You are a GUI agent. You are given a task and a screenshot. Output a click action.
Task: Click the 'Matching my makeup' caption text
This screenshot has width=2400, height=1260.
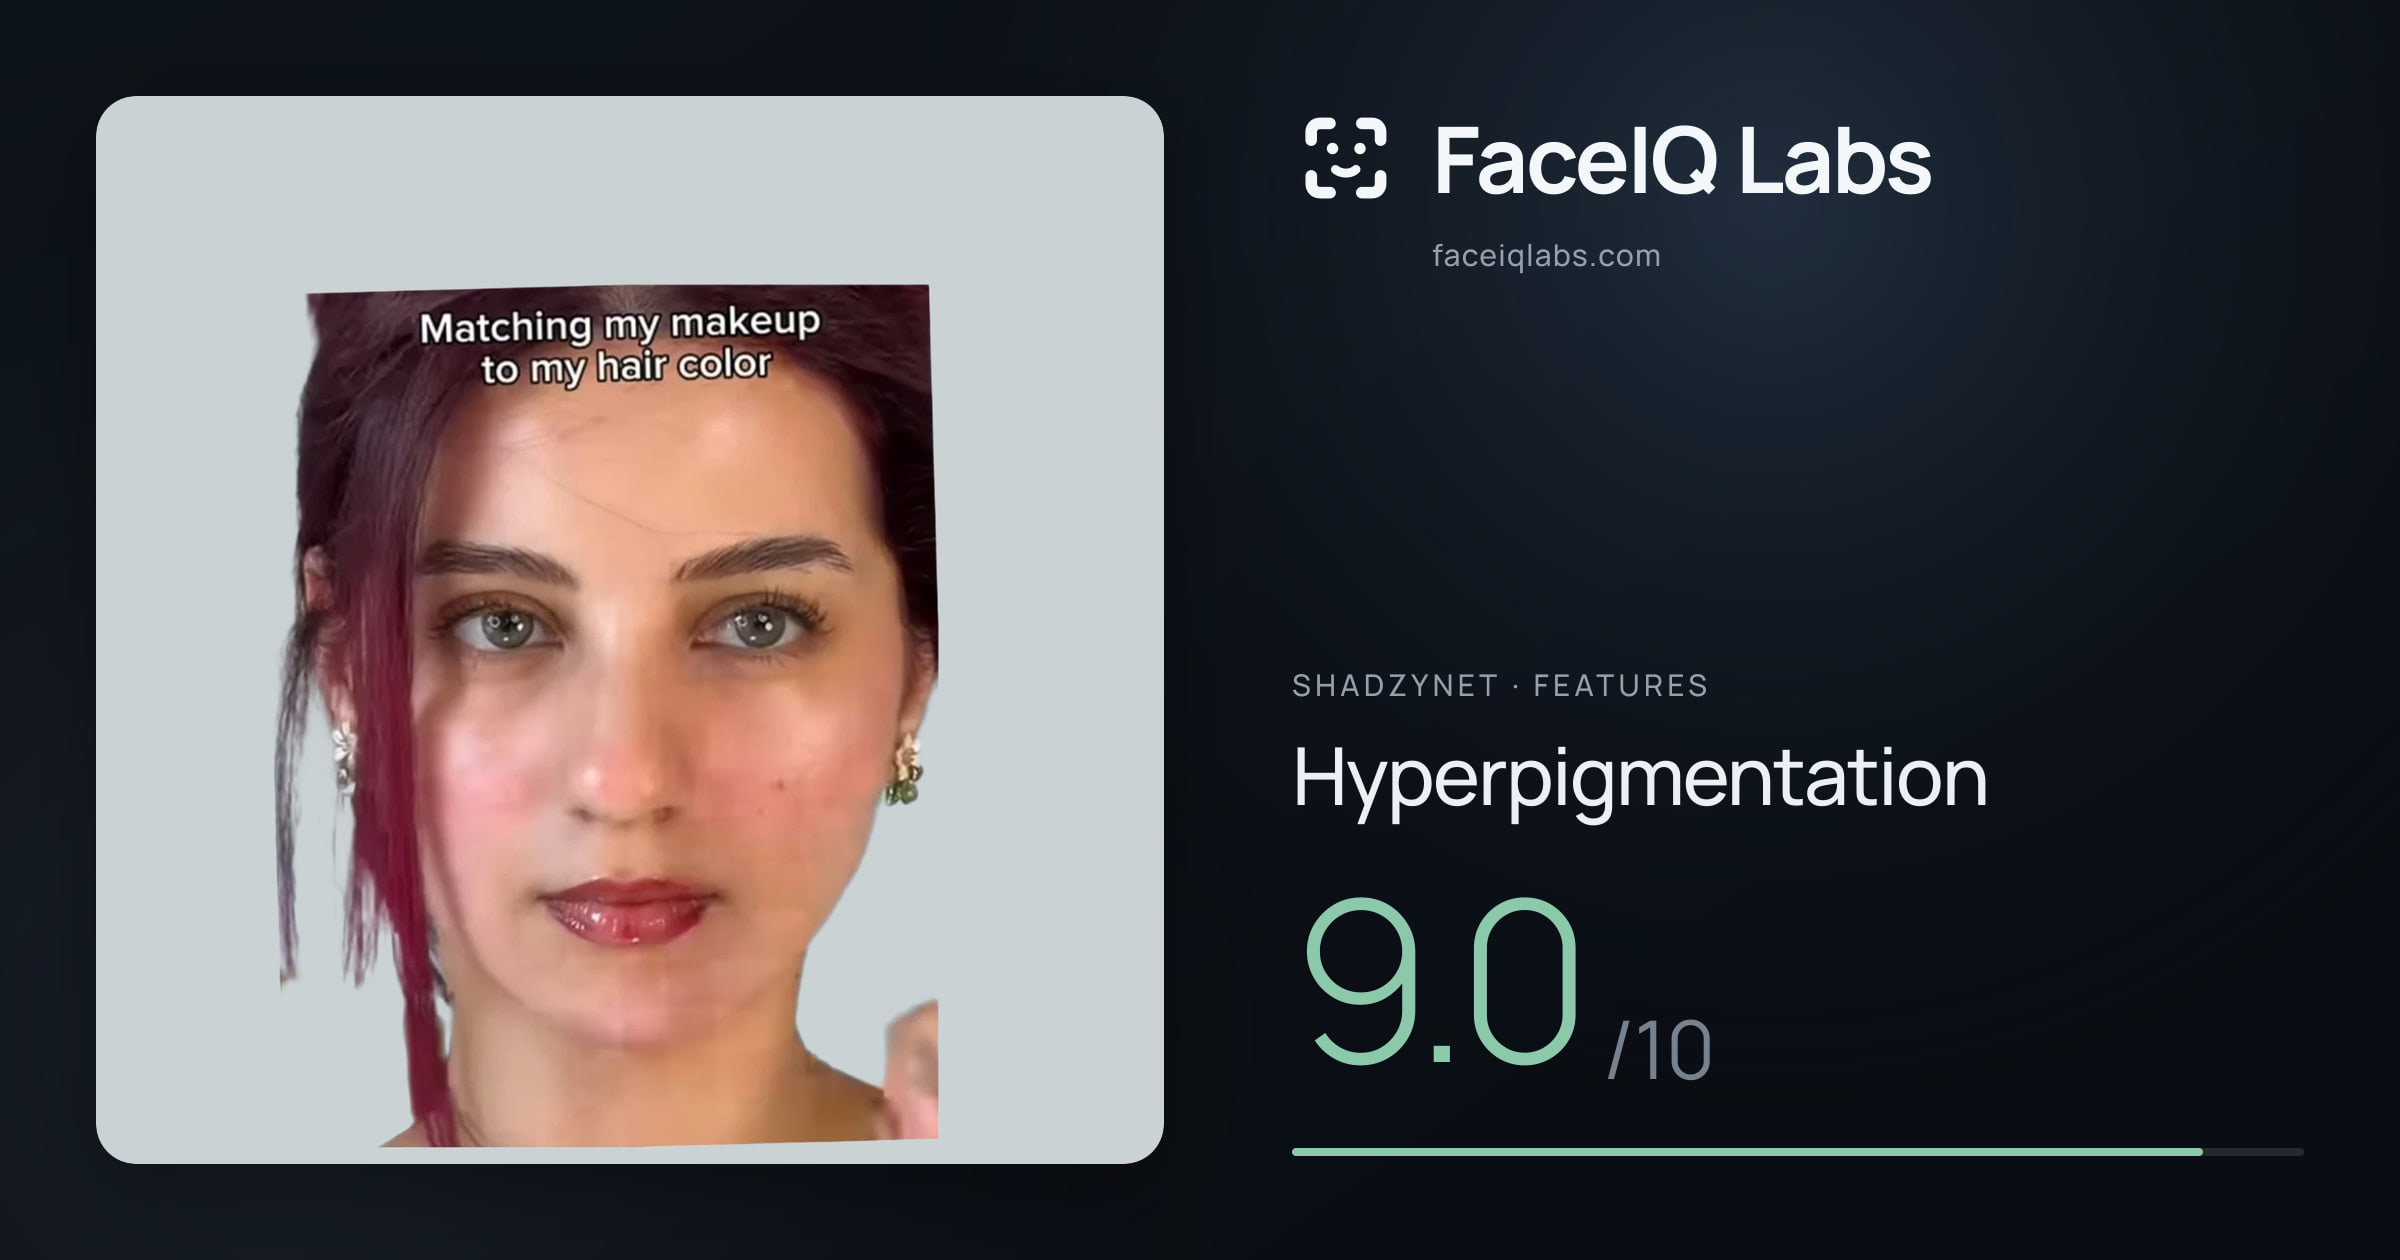620,324
